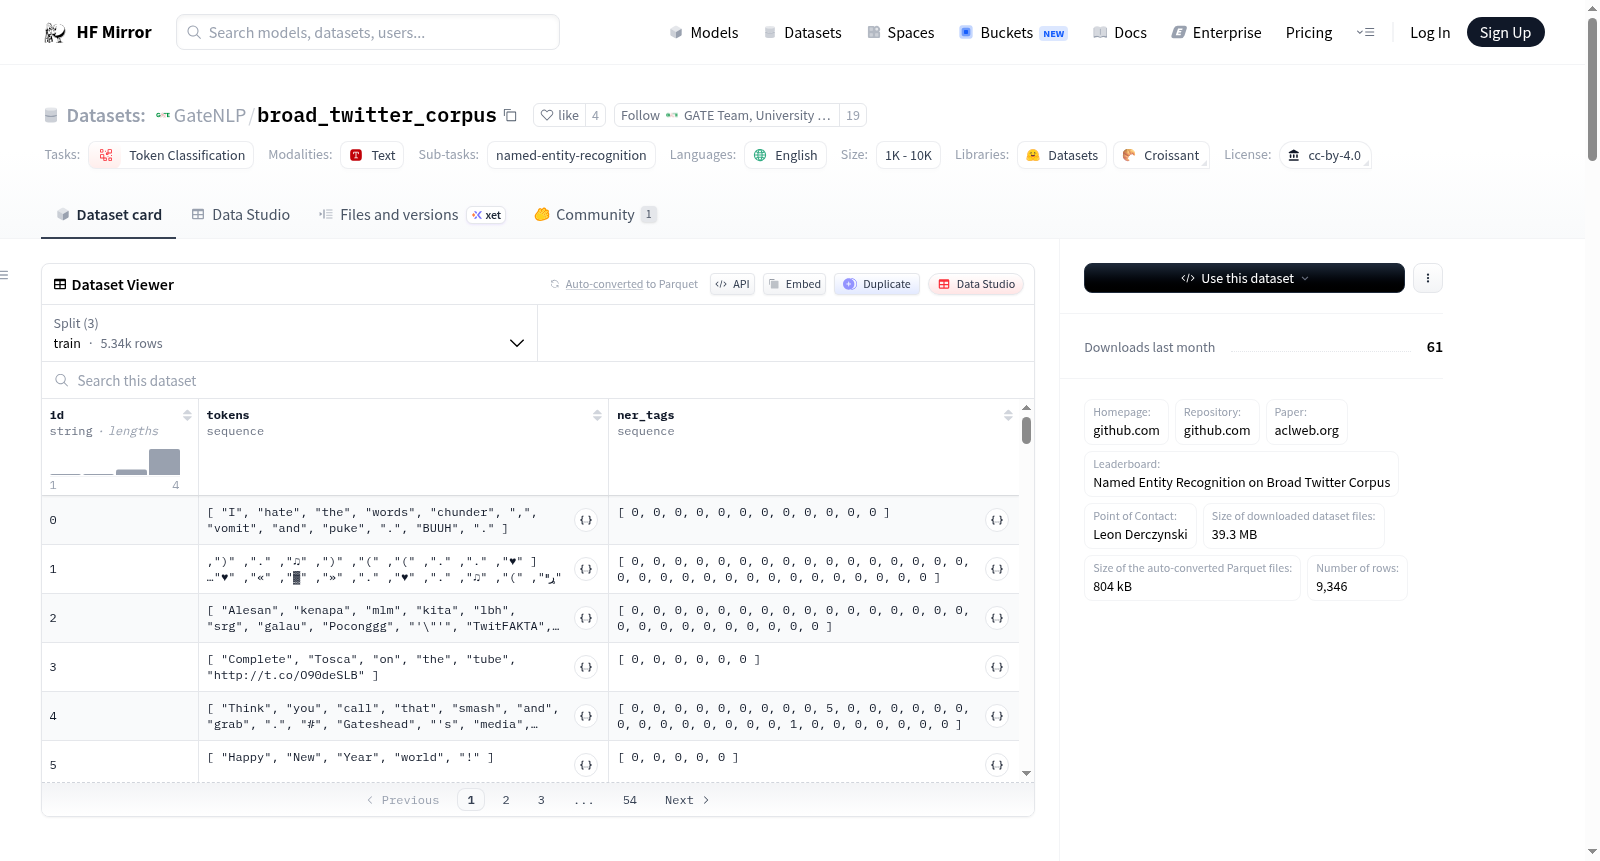Expand row 2 tokens cell with braces icon
The width and height of the screenshot is (1600, 861).
pos(587,618)
